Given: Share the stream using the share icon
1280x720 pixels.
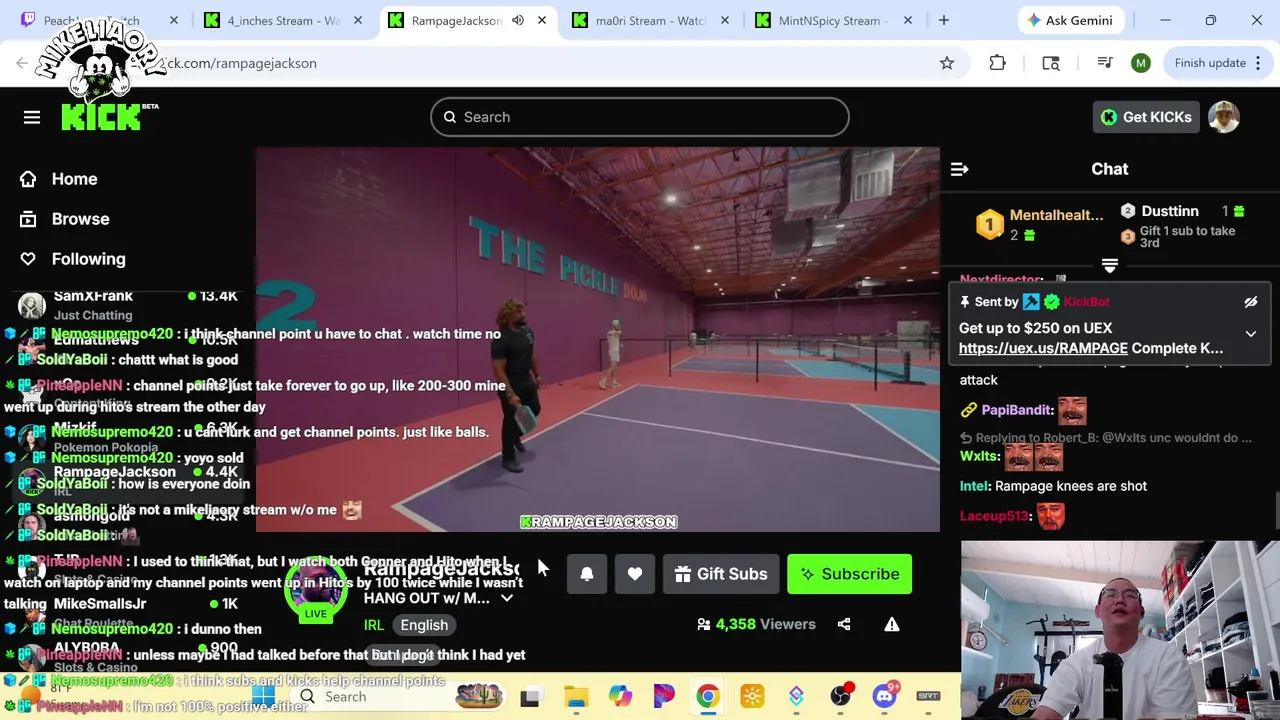Looking at the screenshot, I should coord(844,624).
